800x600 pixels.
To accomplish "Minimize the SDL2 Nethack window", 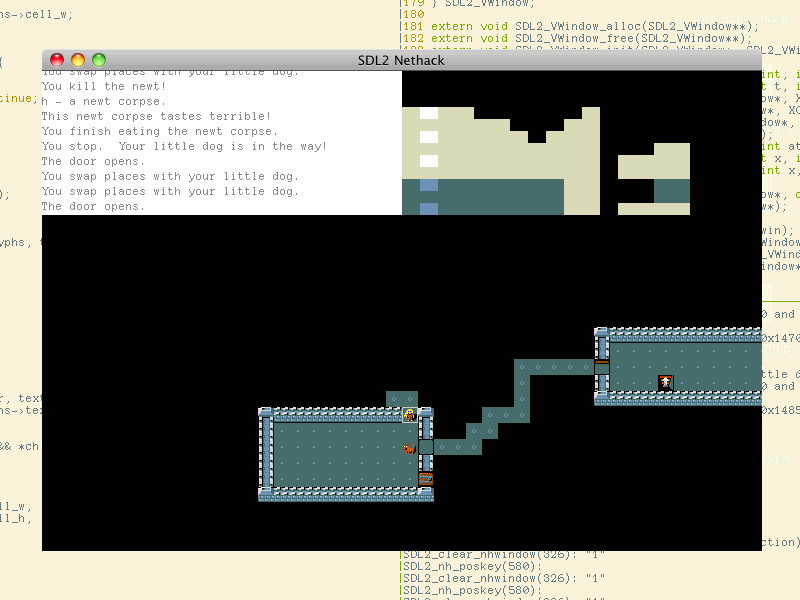I will (78, 60).
